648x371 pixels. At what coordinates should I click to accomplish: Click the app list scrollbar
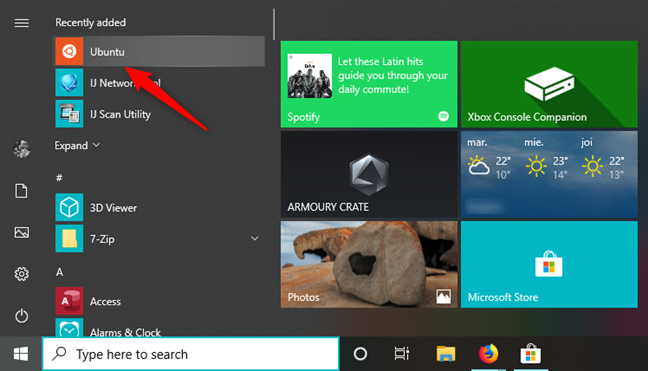274,24
